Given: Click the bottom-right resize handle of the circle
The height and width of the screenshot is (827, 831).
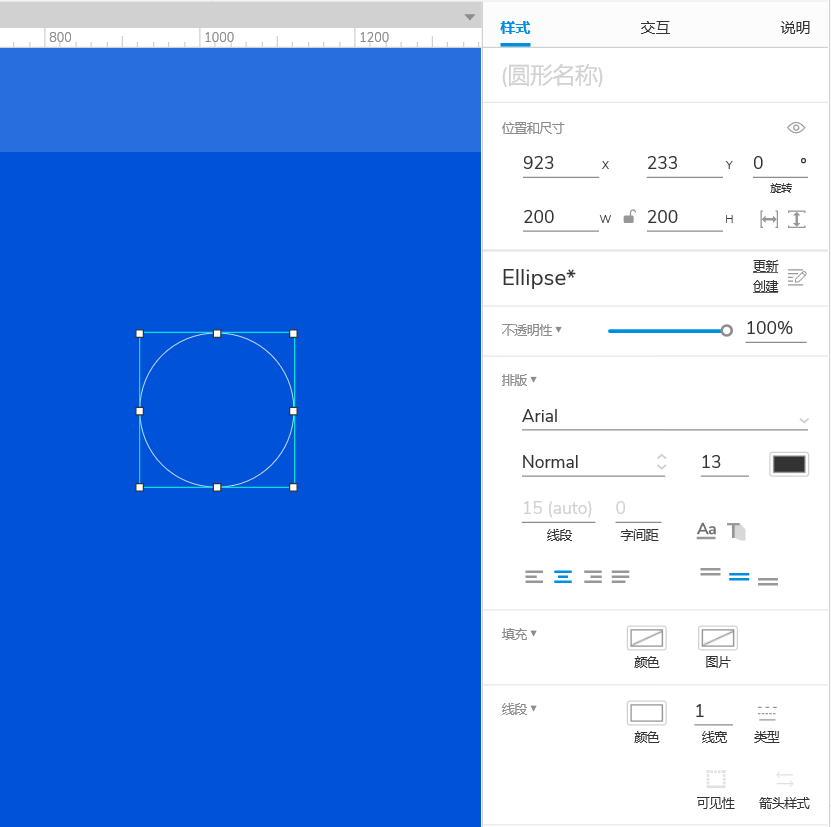Looking at the screenshot, I should (294, 488).
